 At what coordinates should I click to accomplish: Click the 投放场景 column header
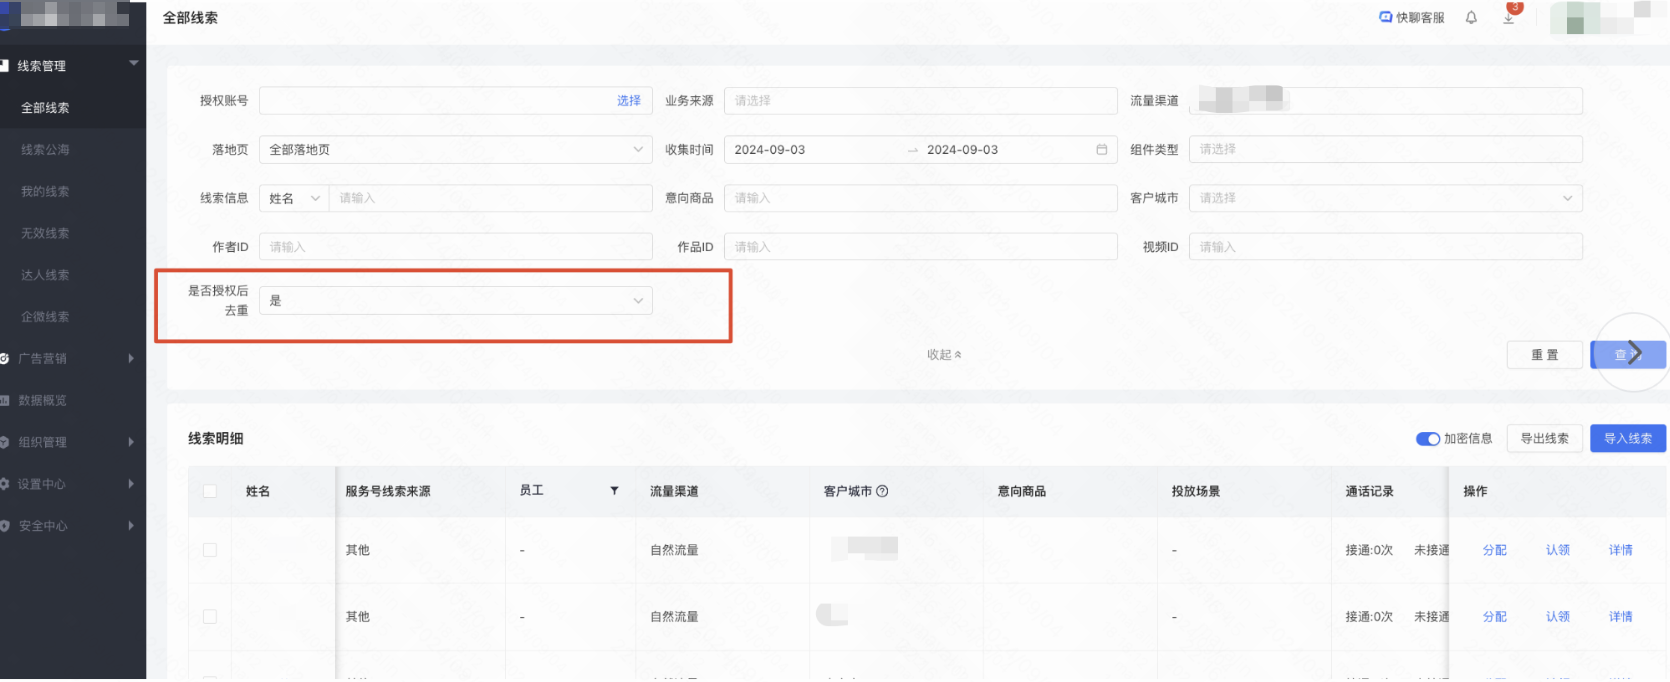[x=1195, y=491]
